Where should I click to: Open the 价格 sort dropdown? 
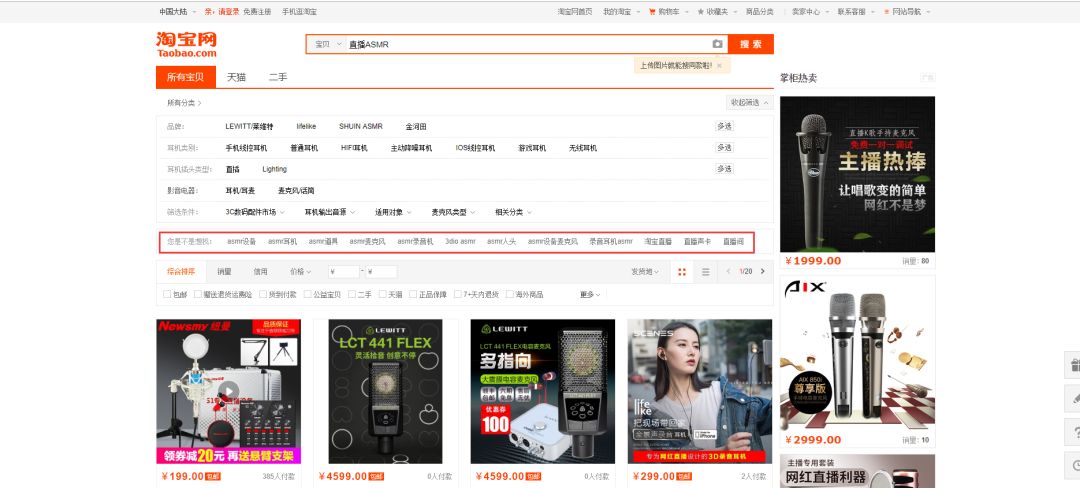[300, 272]
